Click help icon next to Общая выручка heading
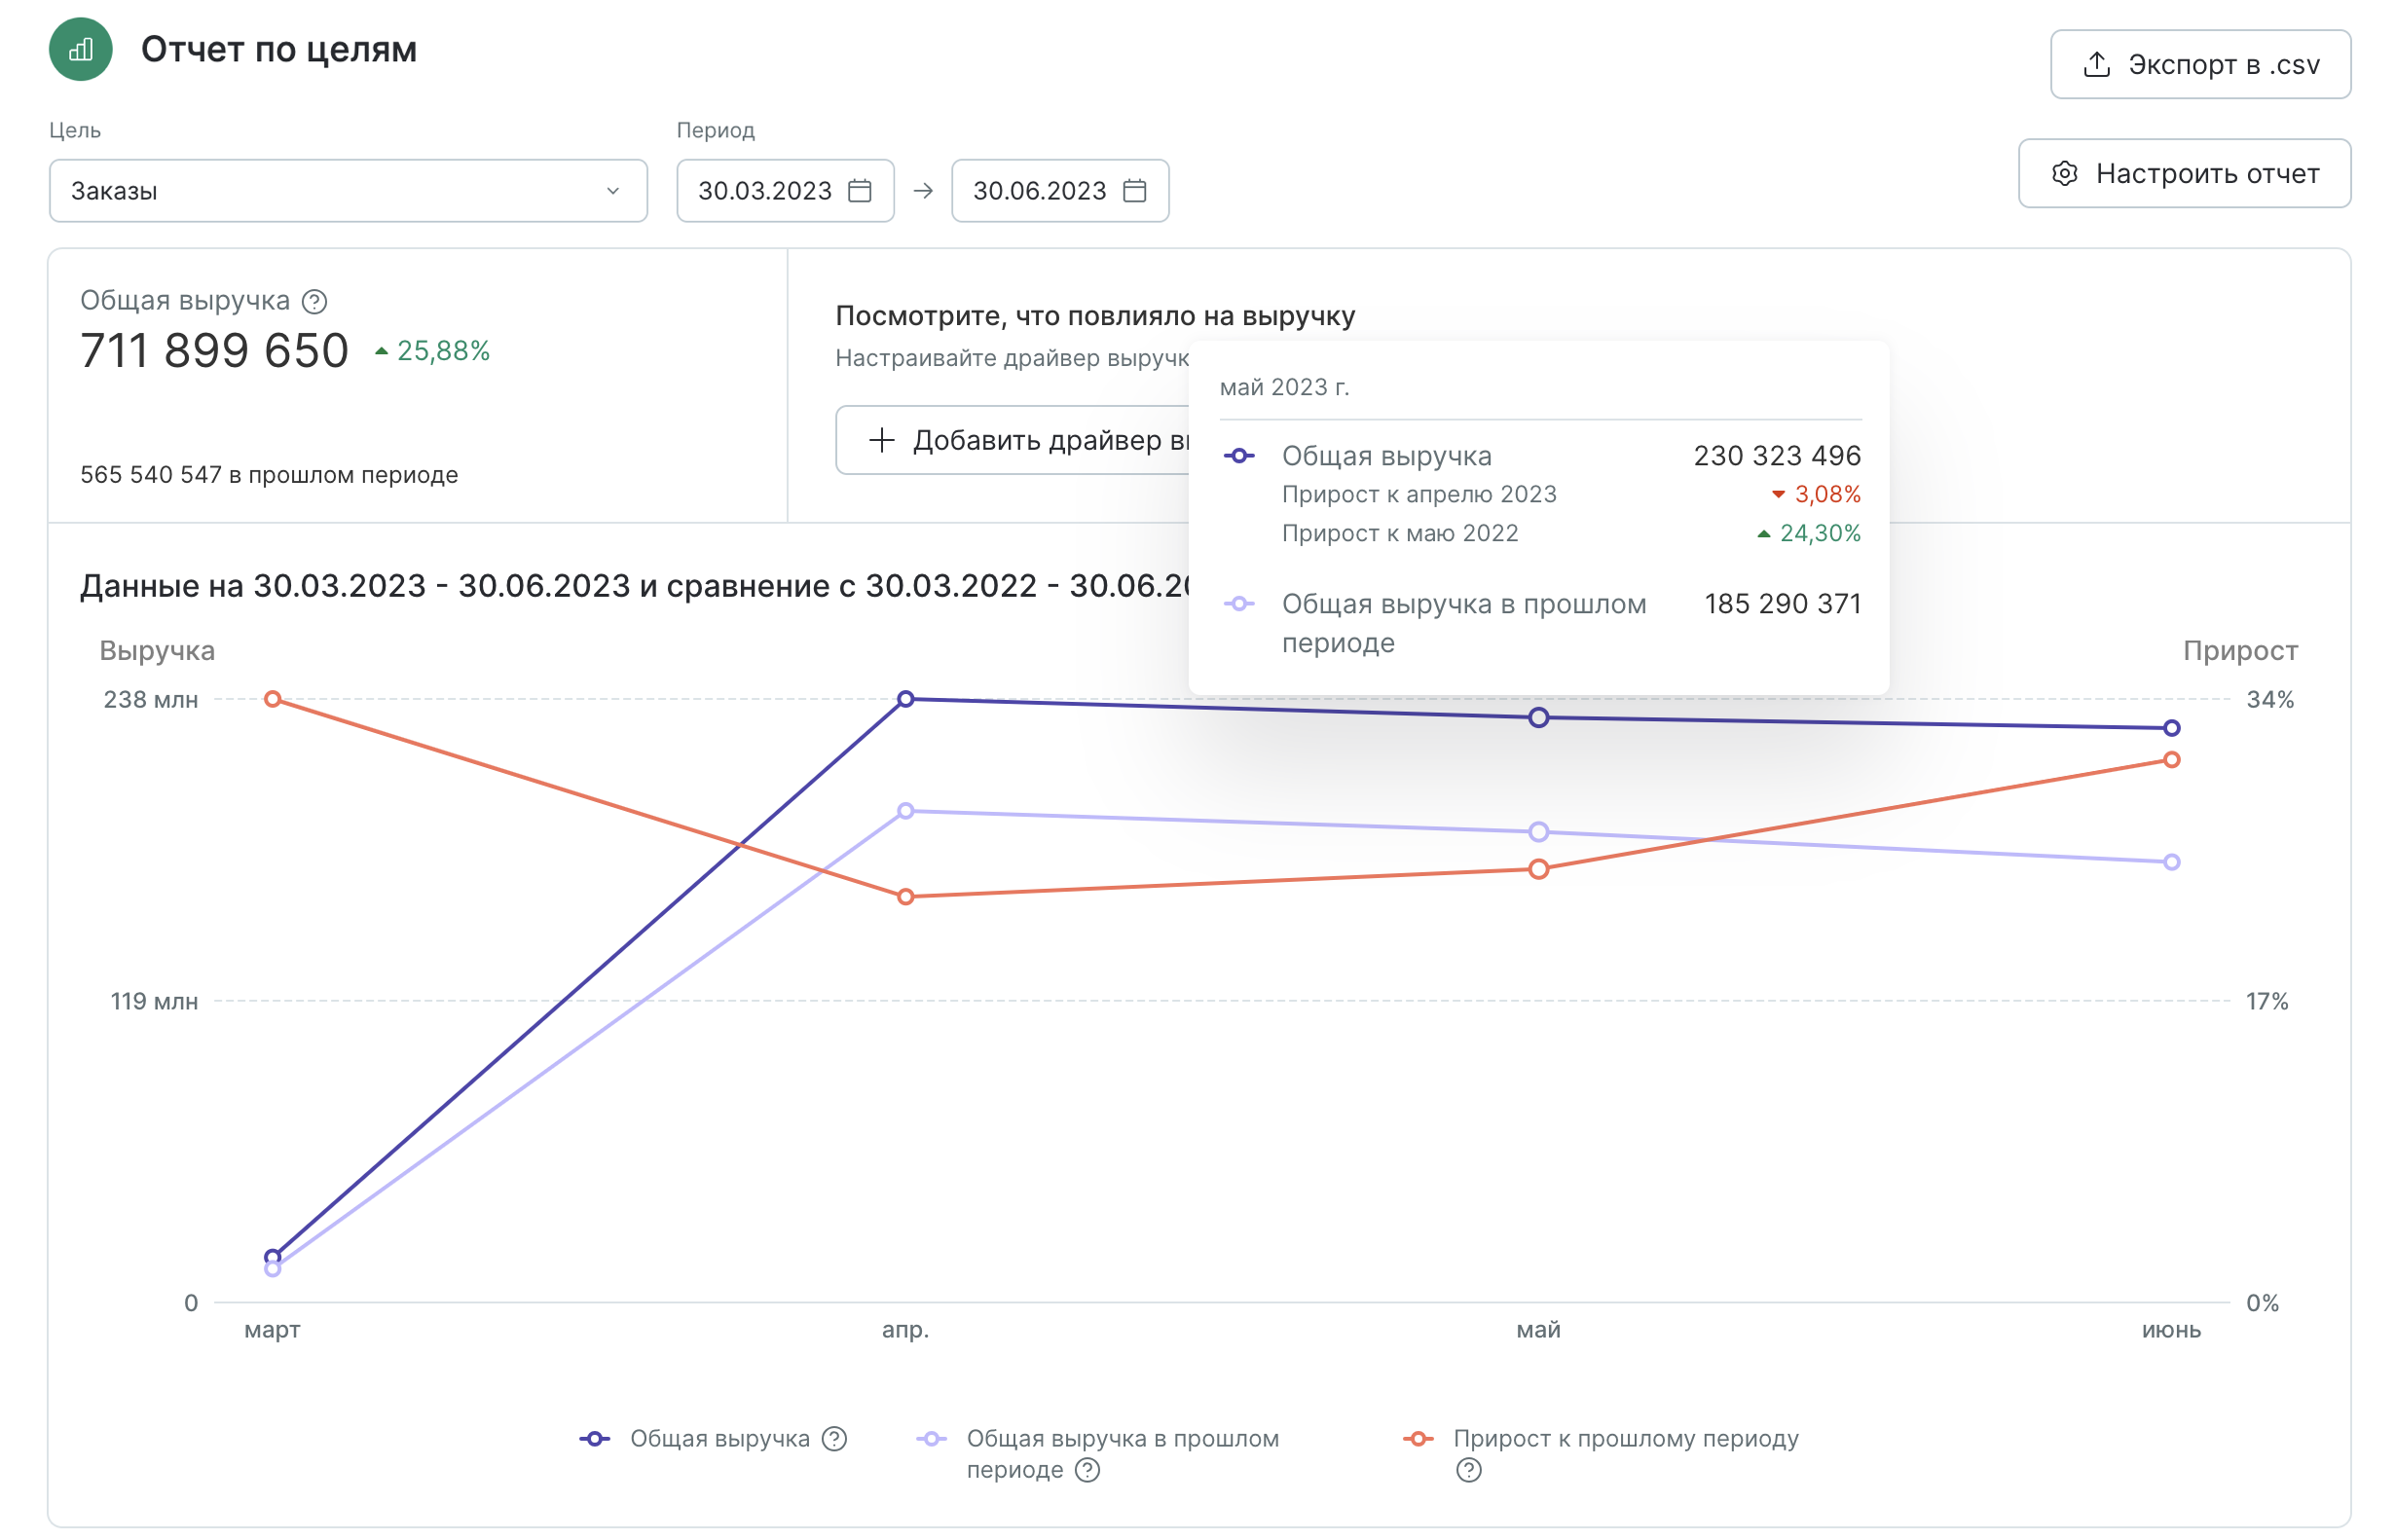 (x=314, y=301)
